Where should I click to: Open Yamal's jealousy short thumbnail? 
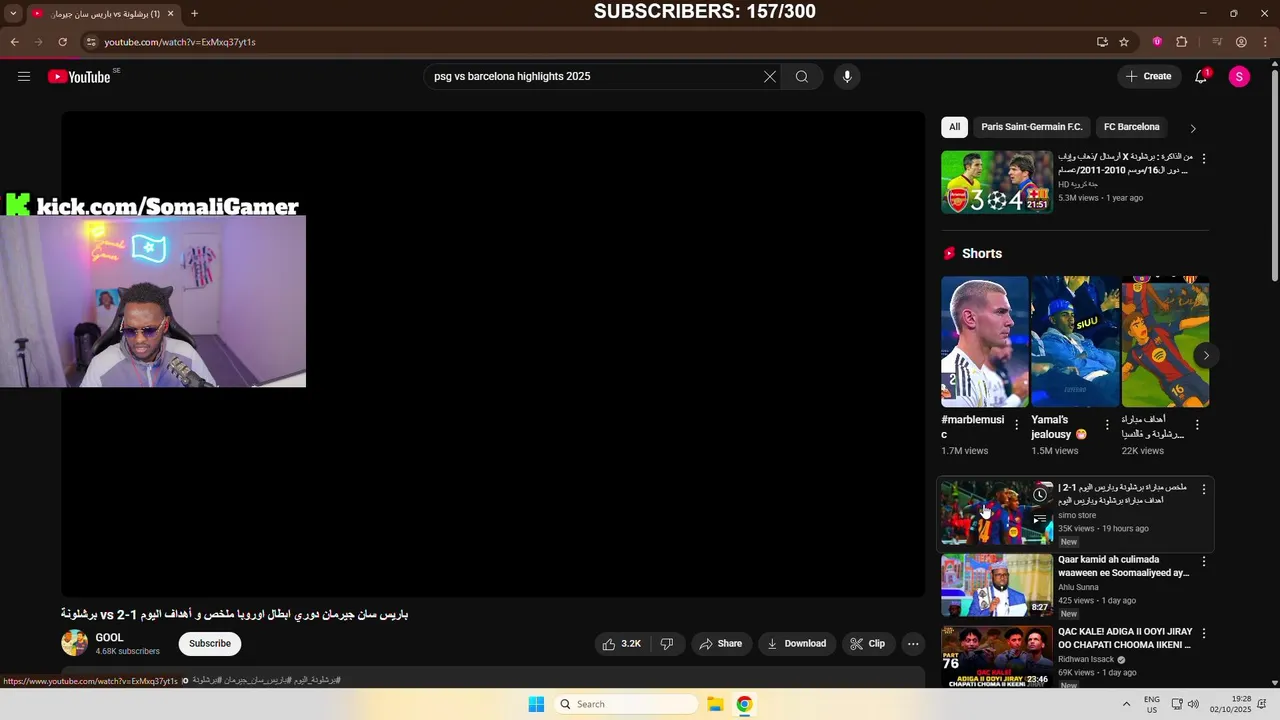1075,342
